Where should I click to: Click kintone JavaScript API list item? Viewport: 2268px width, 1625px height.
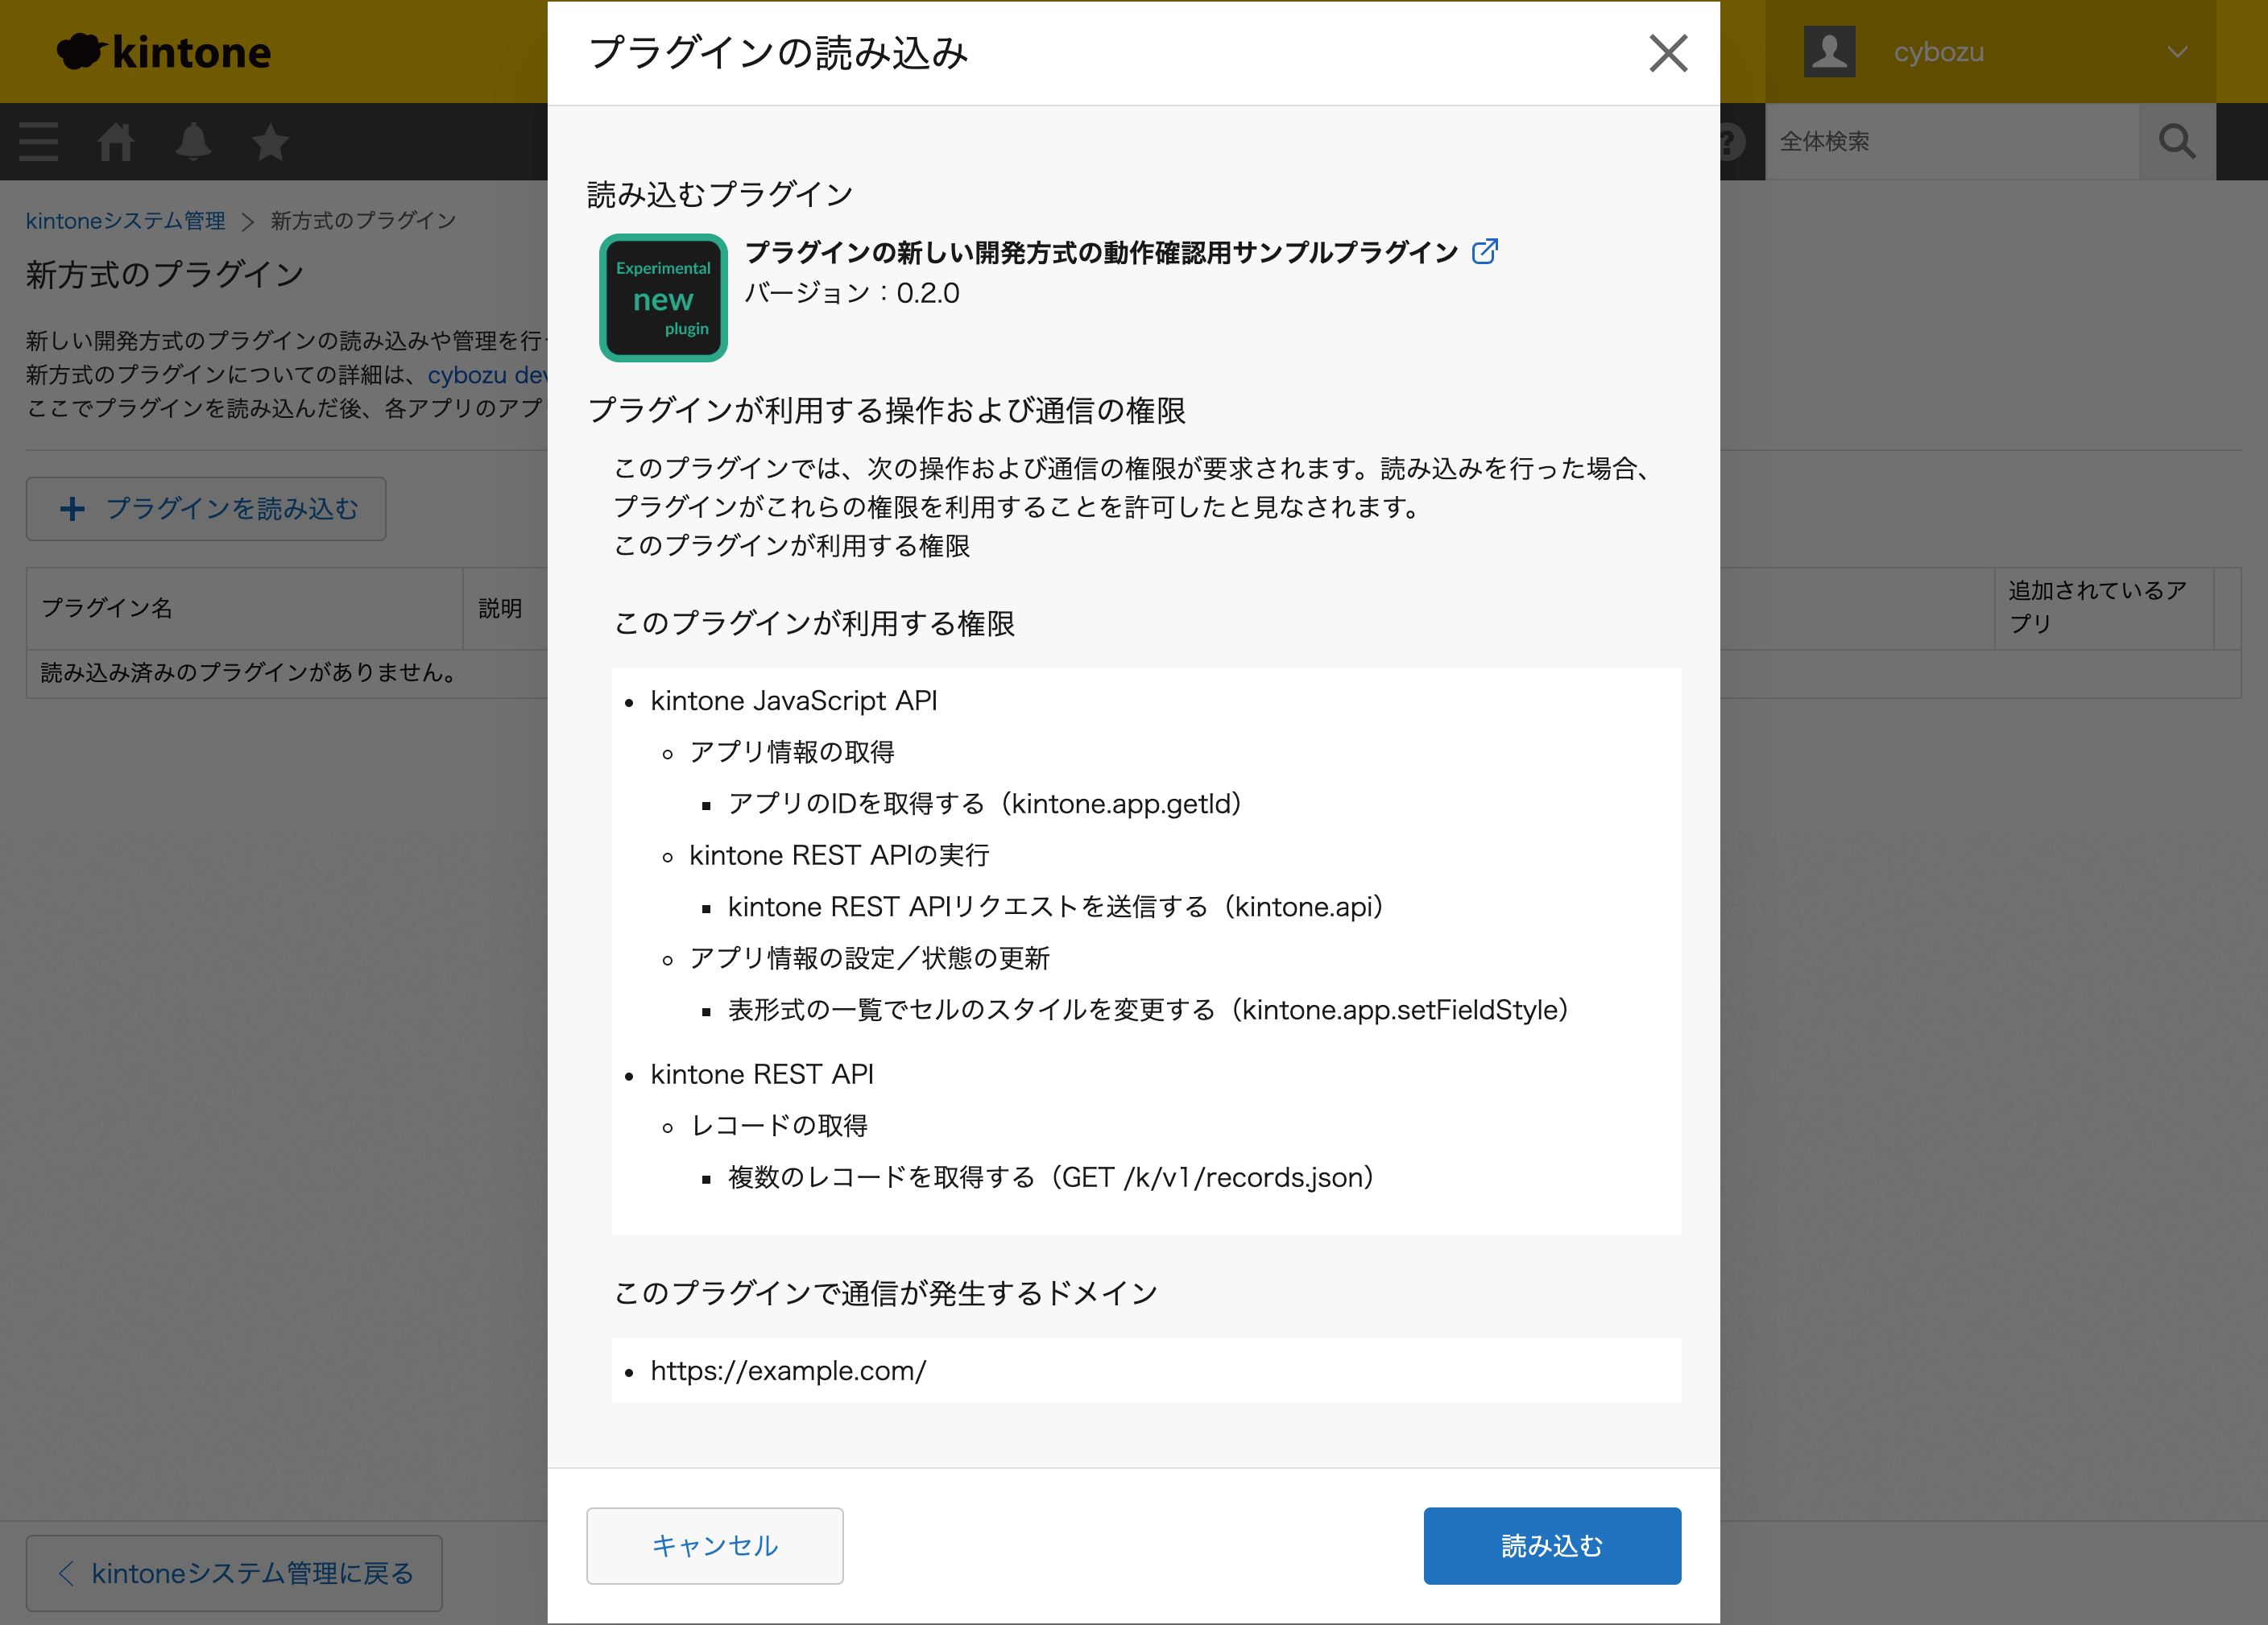pos(794,701)
